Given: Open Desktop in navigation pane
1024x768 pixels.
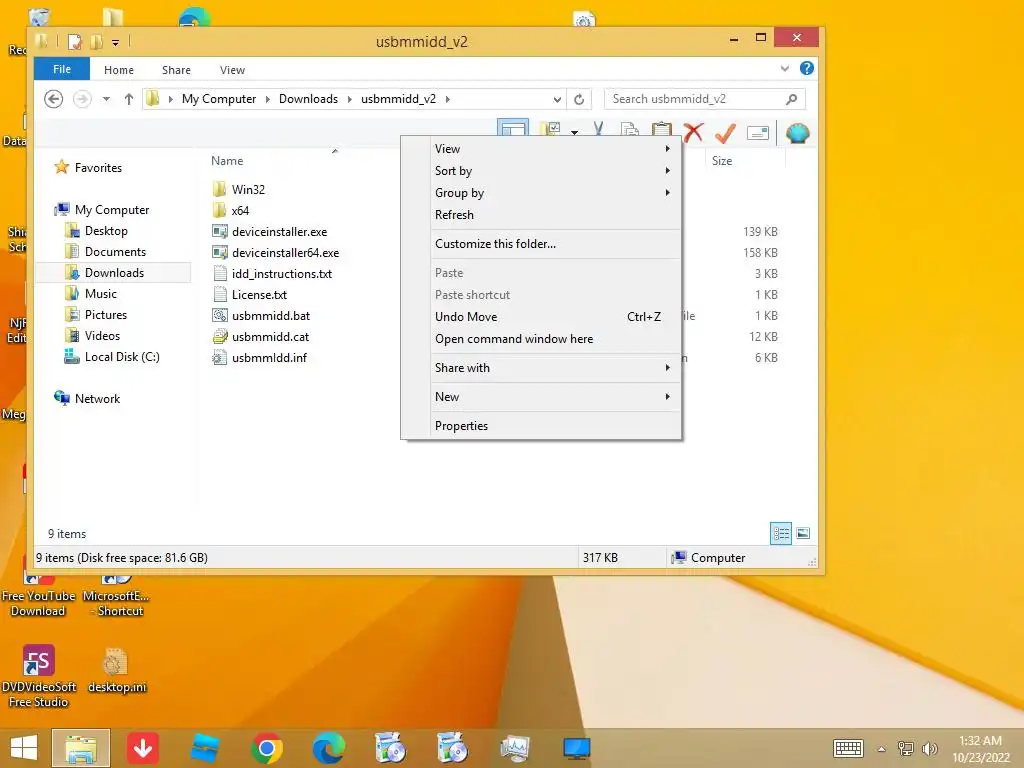Looking at the screenshot, I should (106, 231).
